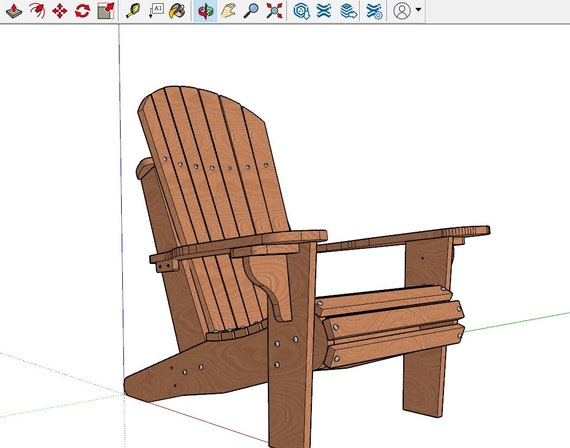Viewport: 570px width, 448px height.
Task: Toggle the highlighted Orbit tool
Action: click(x=205, y=11)
